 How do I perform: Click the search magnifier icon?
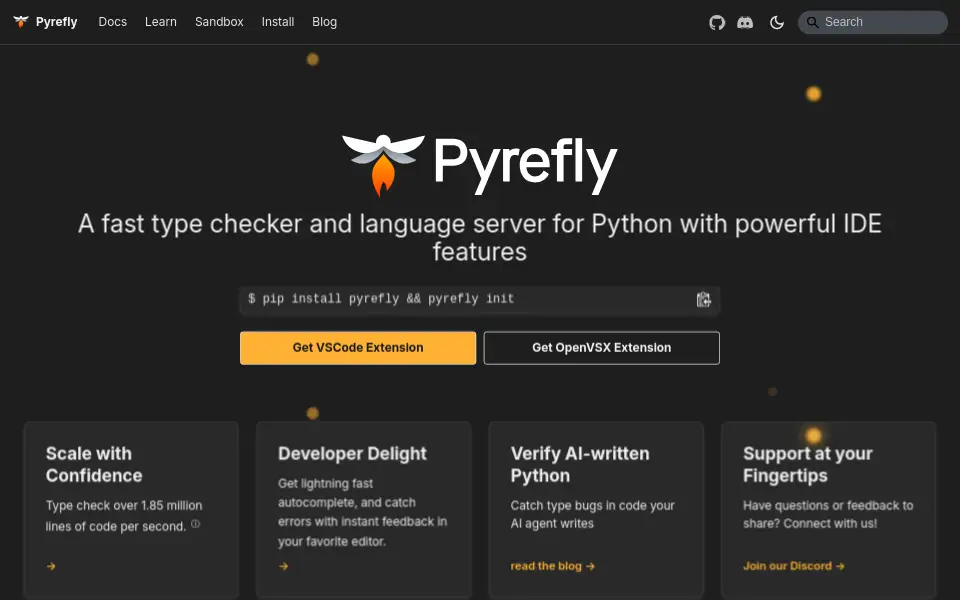812,22
